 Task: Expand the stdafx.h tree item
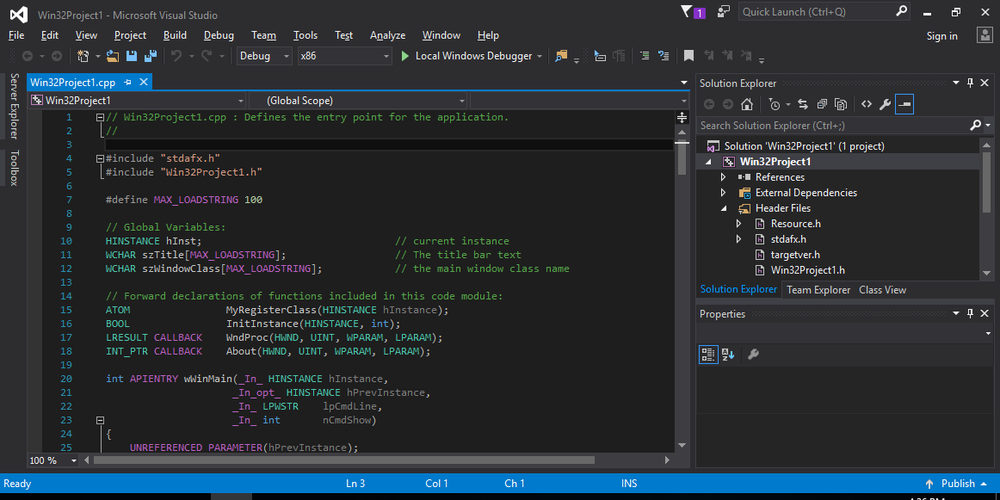click(x=739, y=239)
